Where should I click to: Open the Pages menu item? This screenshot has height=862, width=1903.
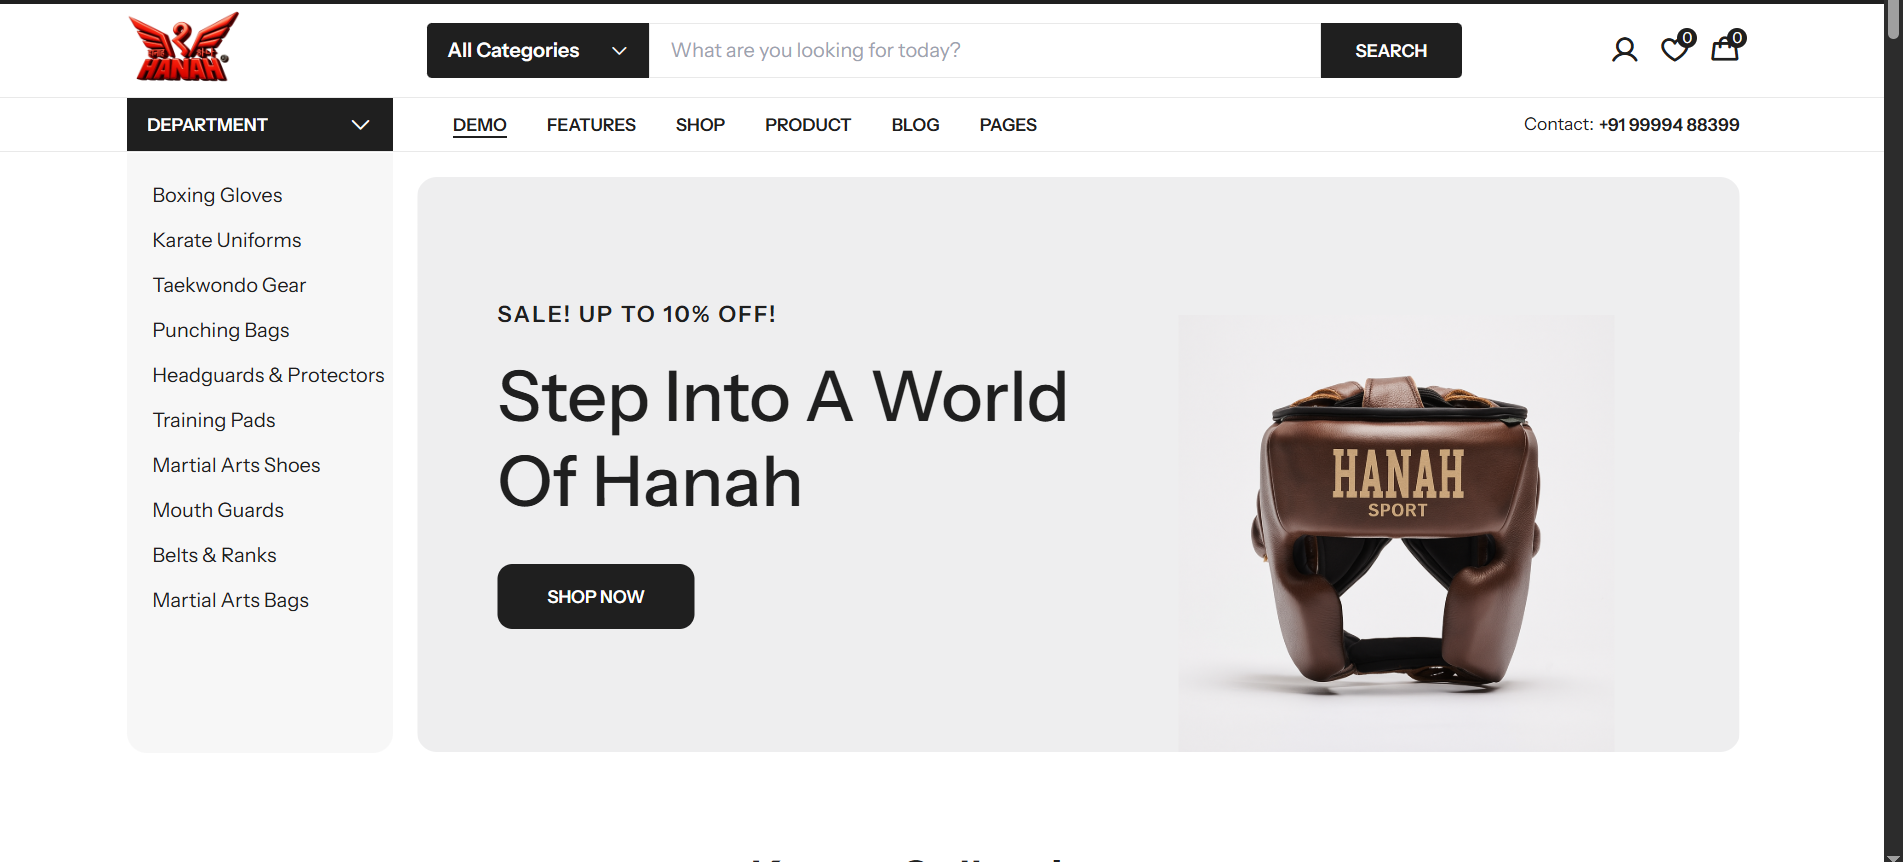pos(1008,125)
